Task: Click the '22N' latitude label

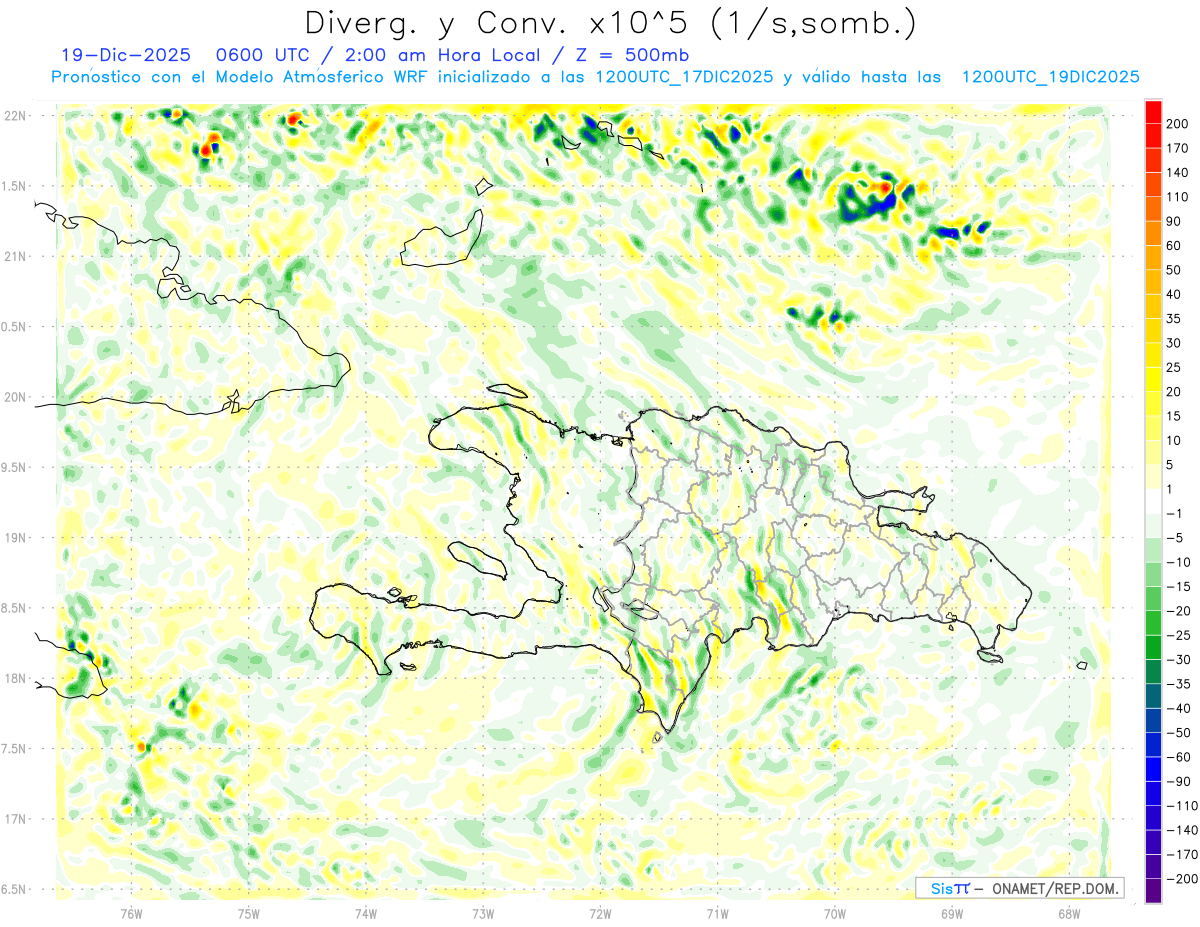Action: click(15, 116)
